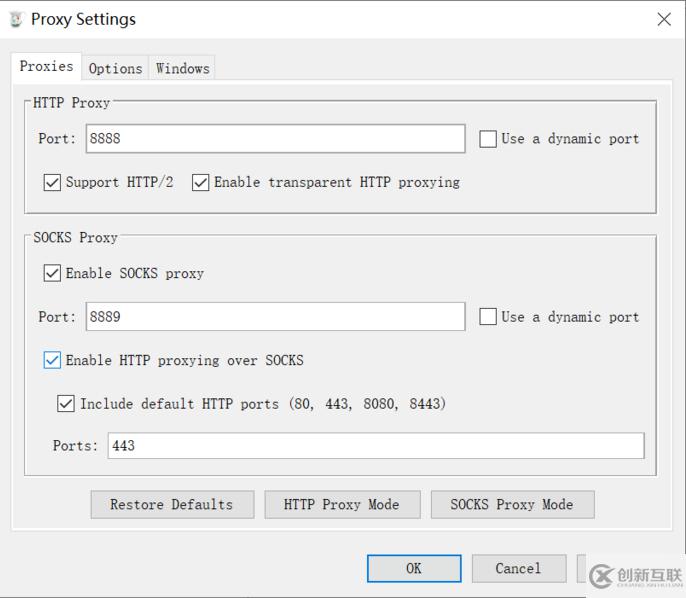Switch to the Options tab
Screen dimensions: 686x598
tap(116, 68)
